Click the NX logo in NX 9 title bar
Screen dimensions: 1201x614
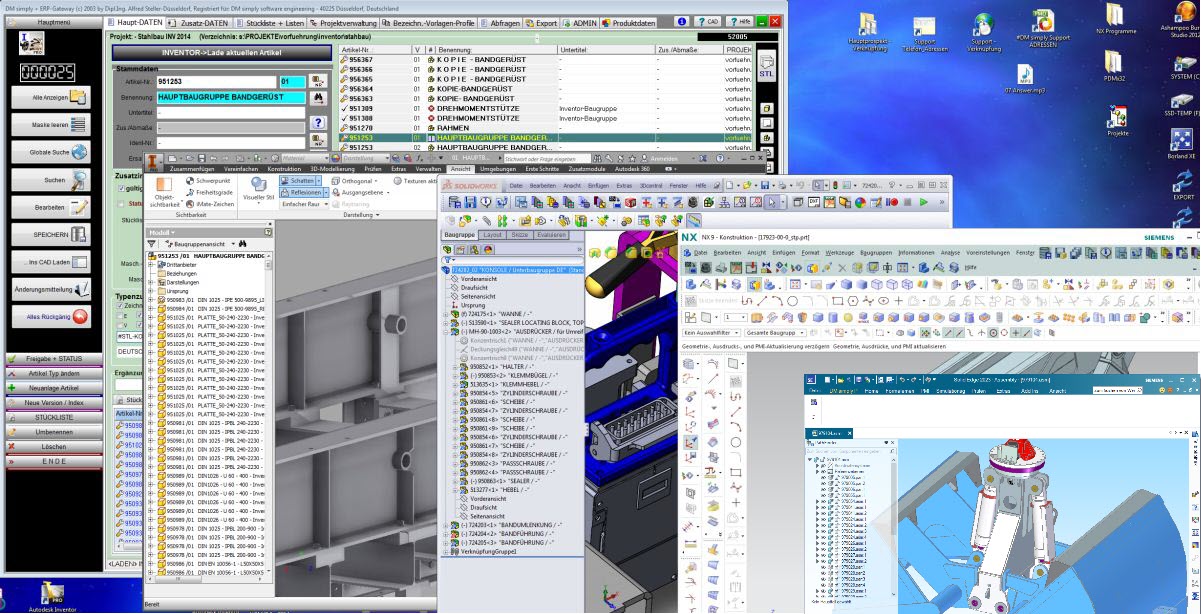click(x=689, y=237)
